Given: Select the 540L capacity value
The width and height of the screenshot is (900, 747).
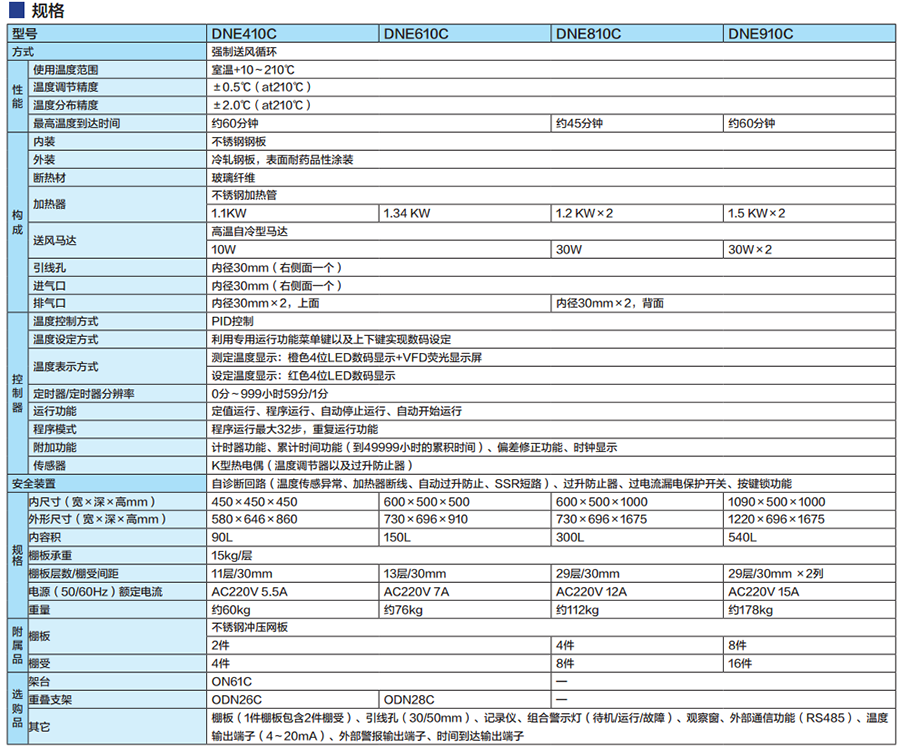Looking at the screenshot, I should (742, 537).
